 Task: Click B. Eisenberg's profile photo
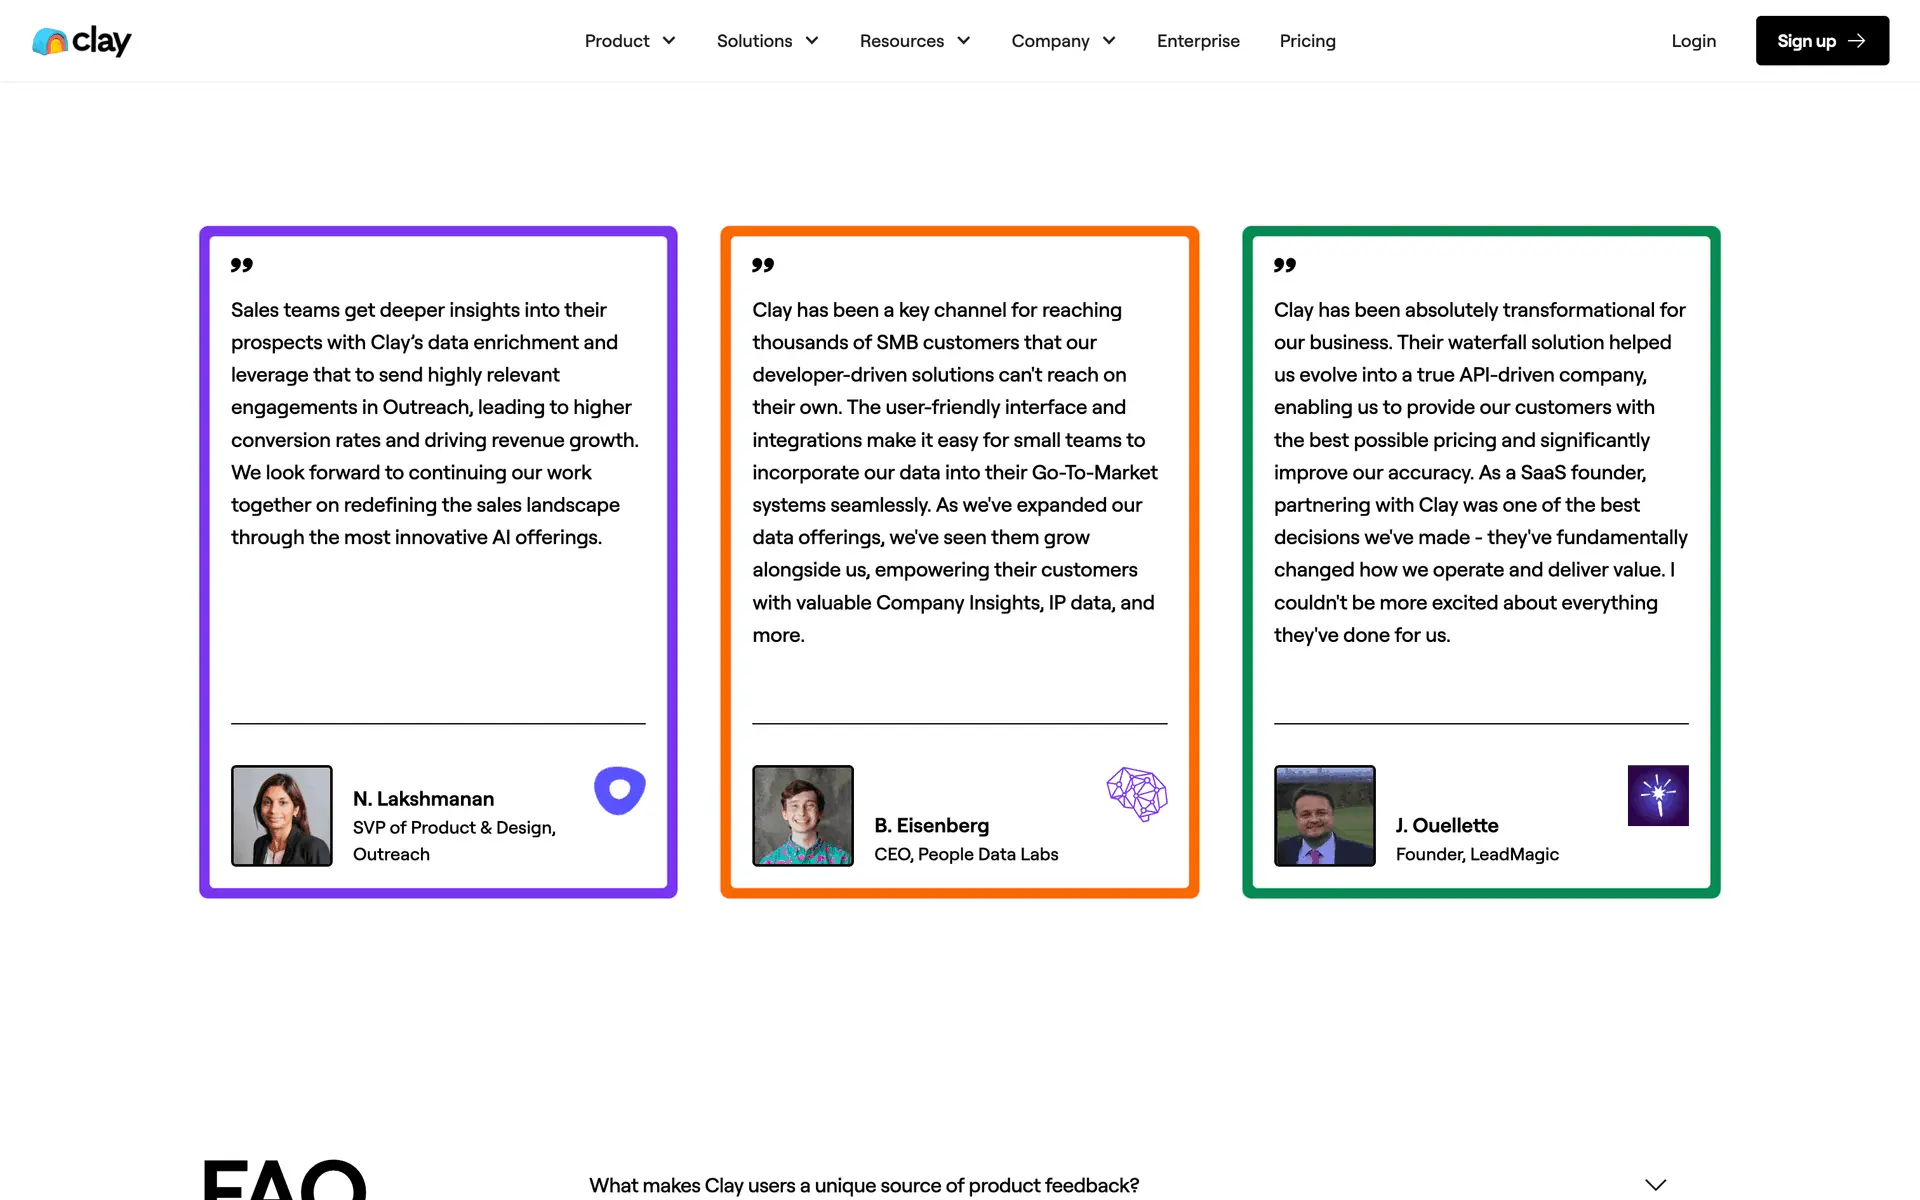[x=803, y=816]
